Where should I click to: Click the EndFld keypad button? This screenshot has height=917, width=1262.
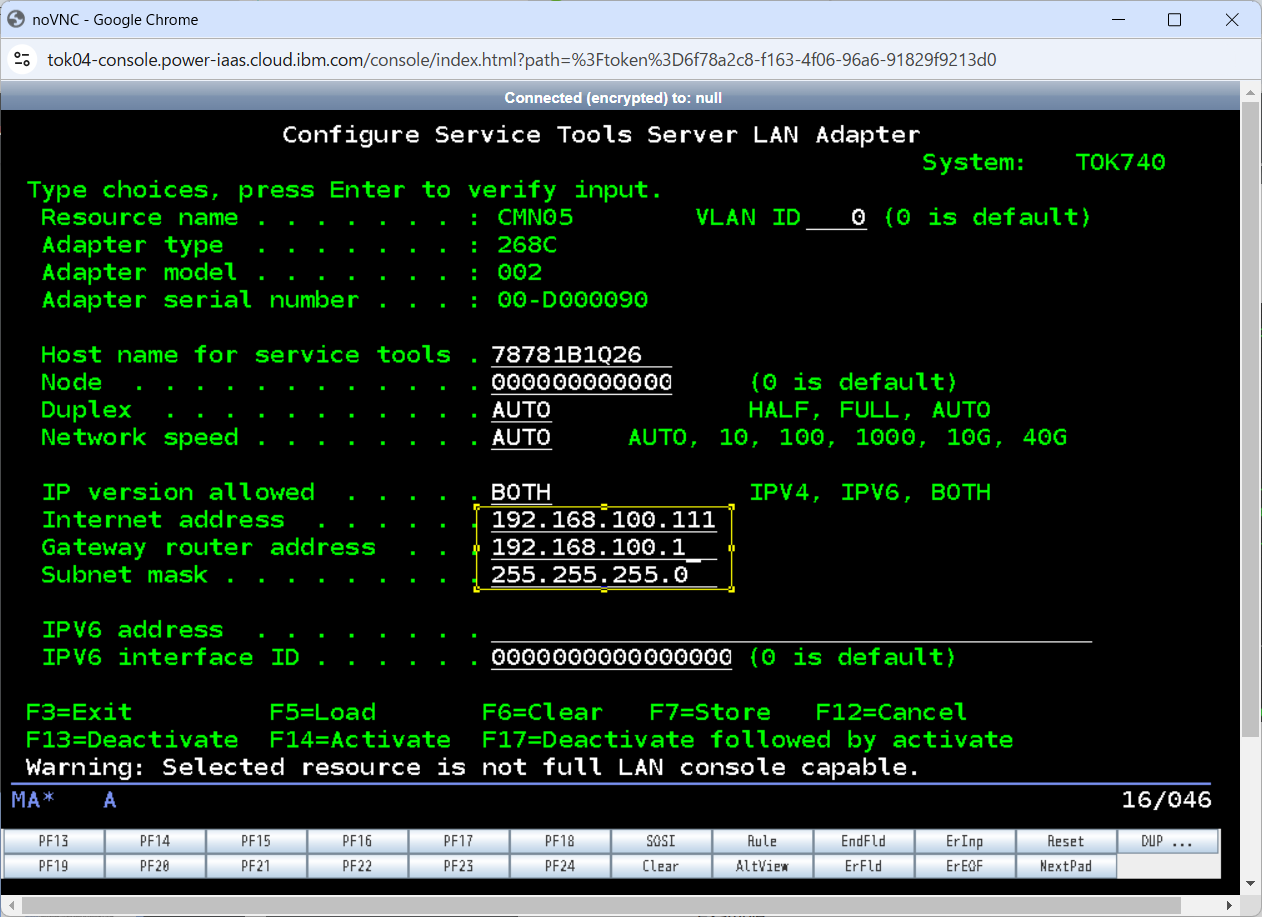click(x=863, y=841)
